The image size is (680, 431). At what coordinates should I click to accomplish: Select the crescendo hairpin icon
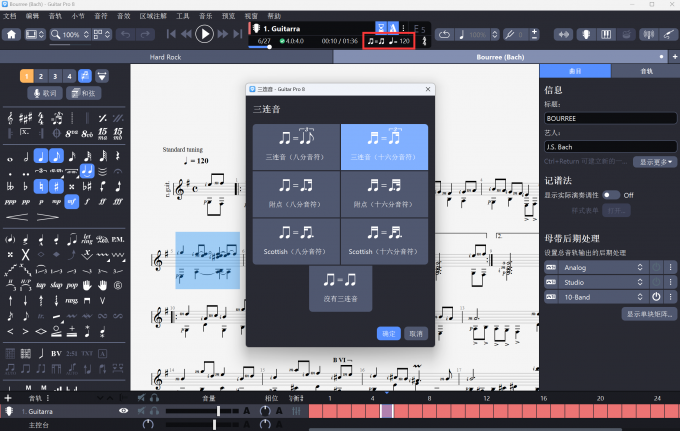click(17, 217)
